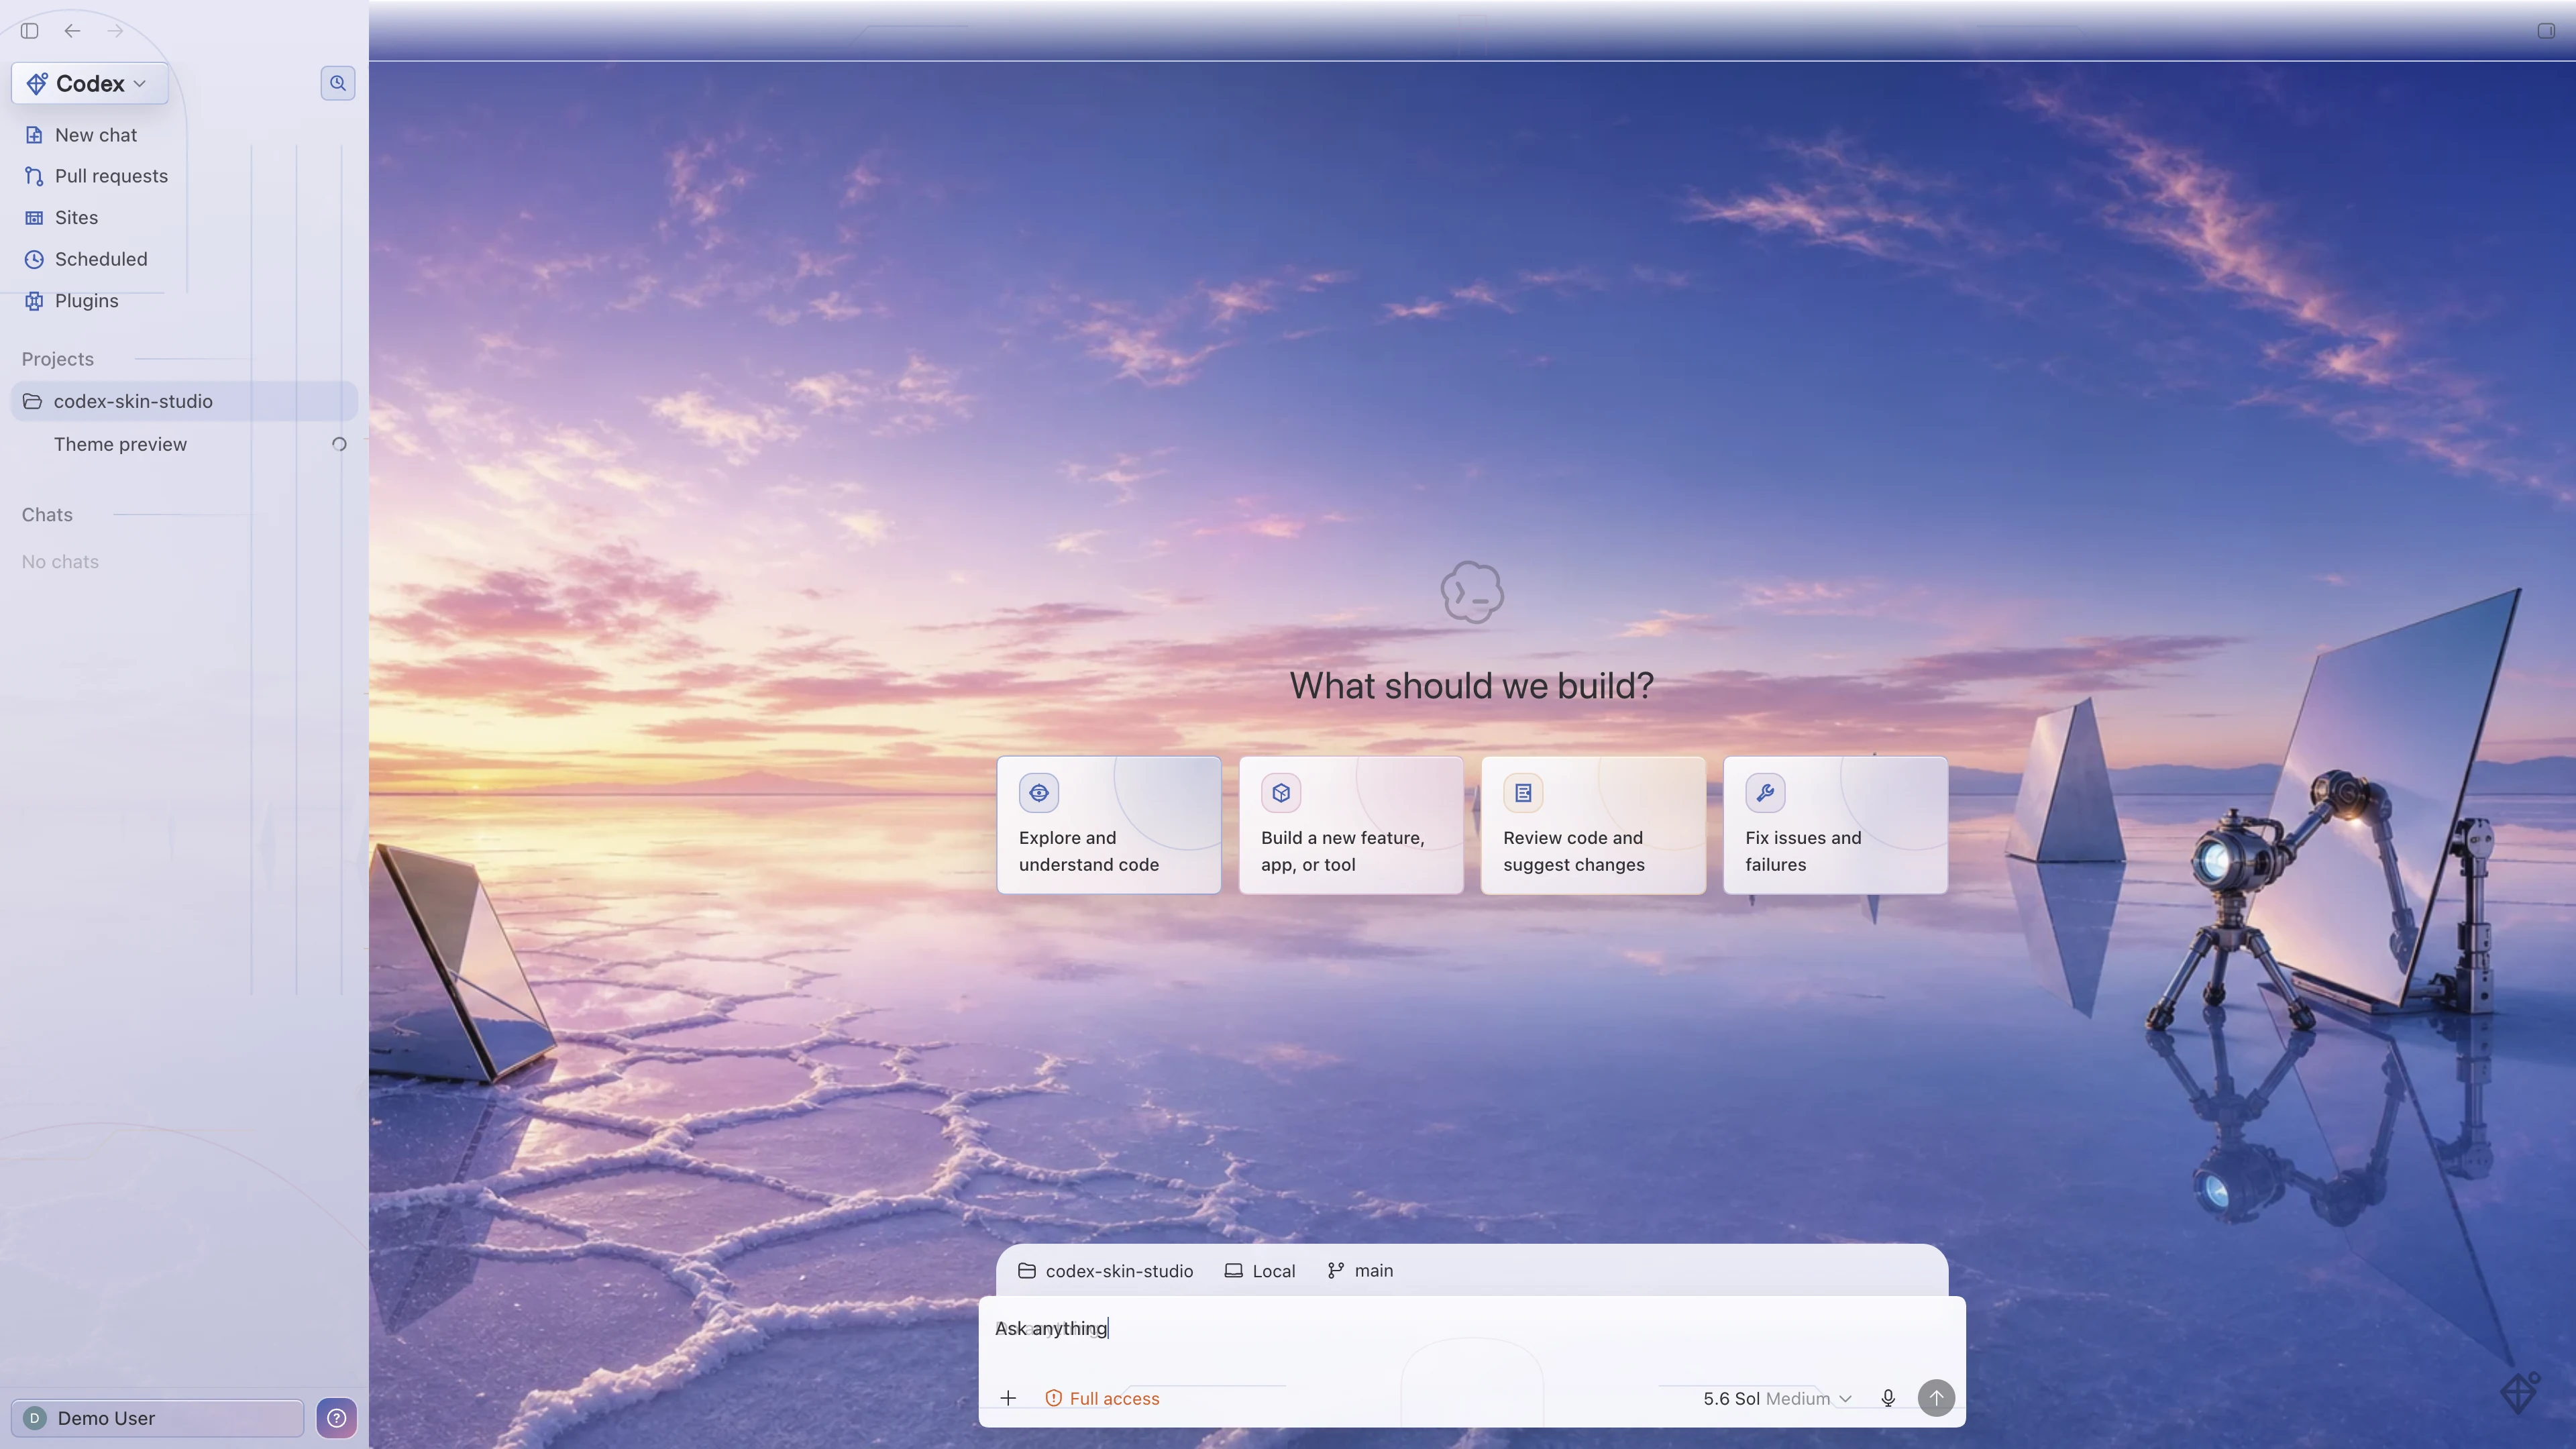Select the codex-skin-studio project

(184, 401)
